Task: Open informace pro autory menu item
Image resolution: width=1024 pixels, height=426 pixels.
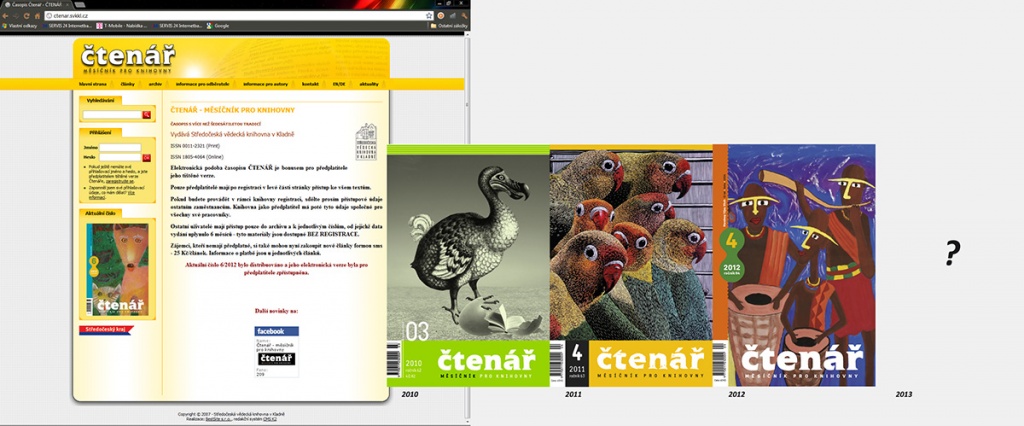Action: (x=265, y=84)
